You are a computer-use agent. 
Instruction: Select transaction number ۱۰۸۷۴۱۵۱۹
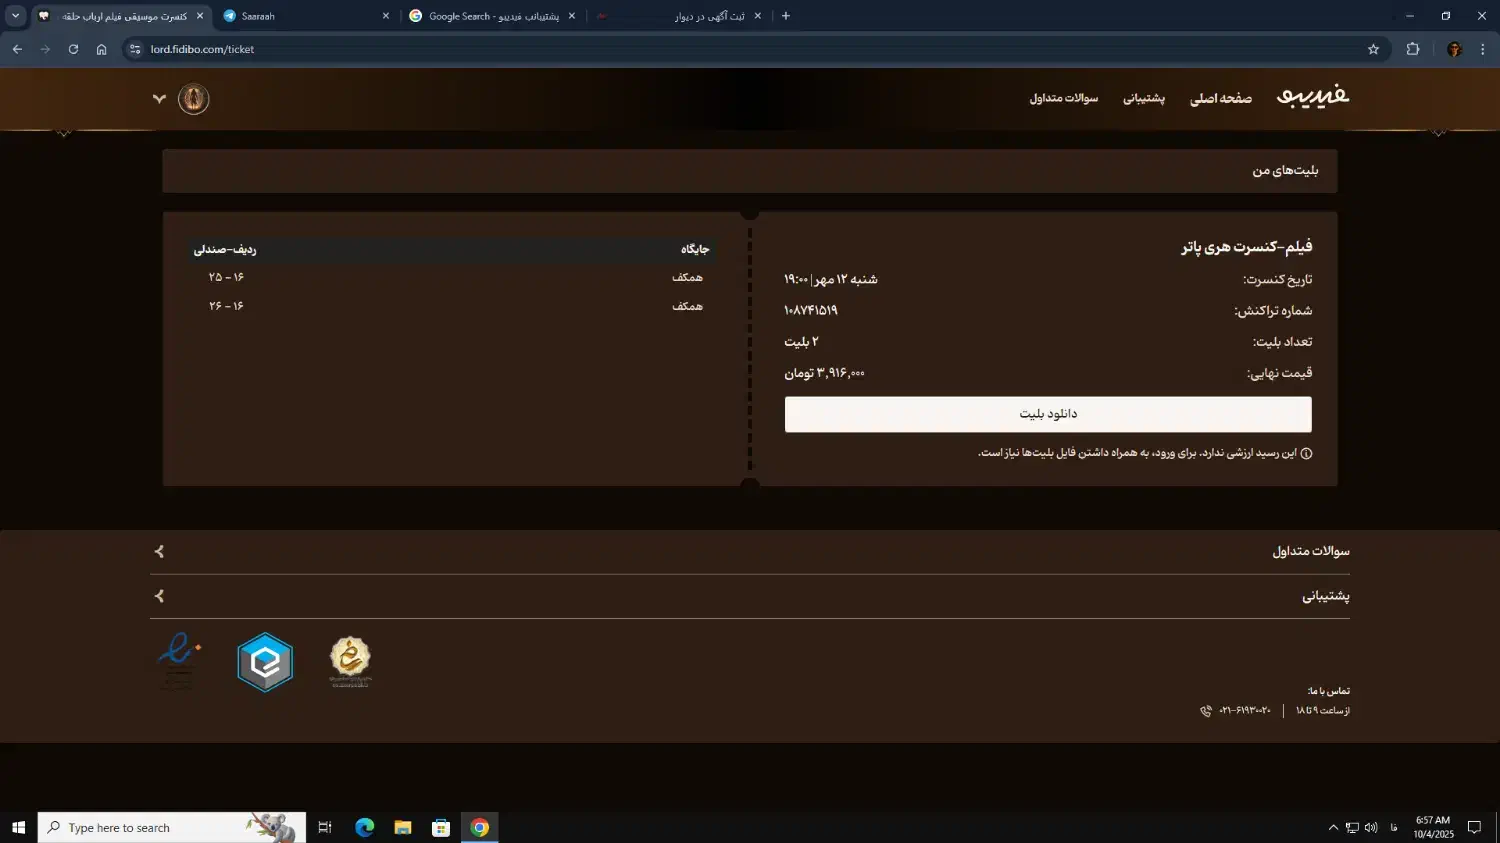[x=811, y=310]
